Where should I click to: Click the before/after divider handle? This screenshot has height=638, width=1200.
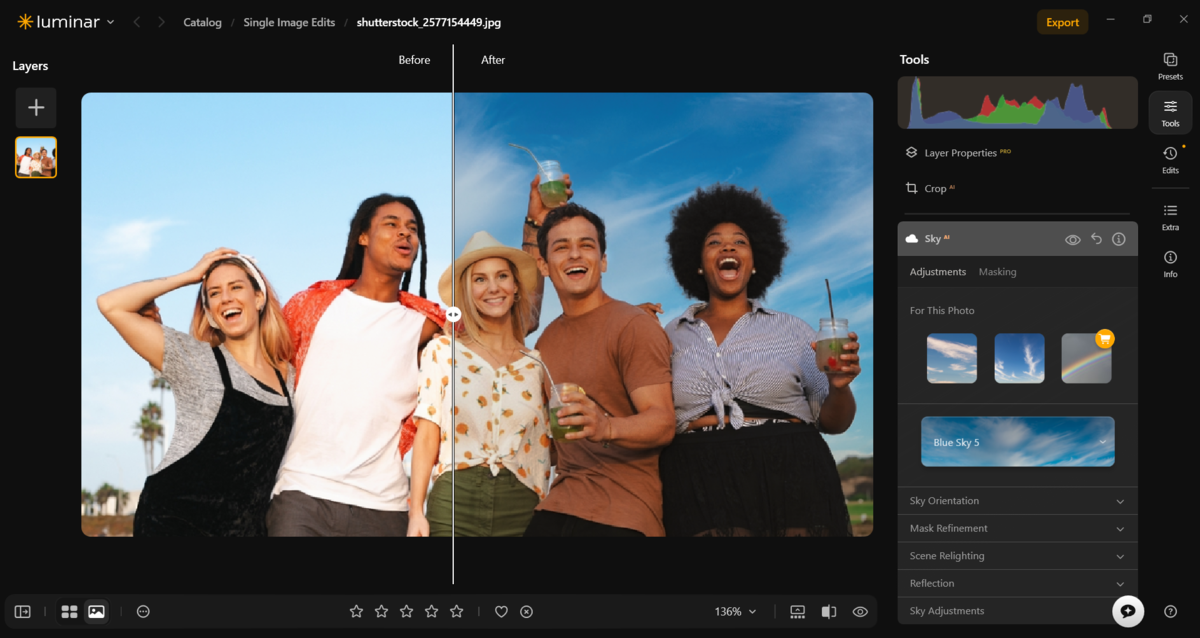point(453,314)
